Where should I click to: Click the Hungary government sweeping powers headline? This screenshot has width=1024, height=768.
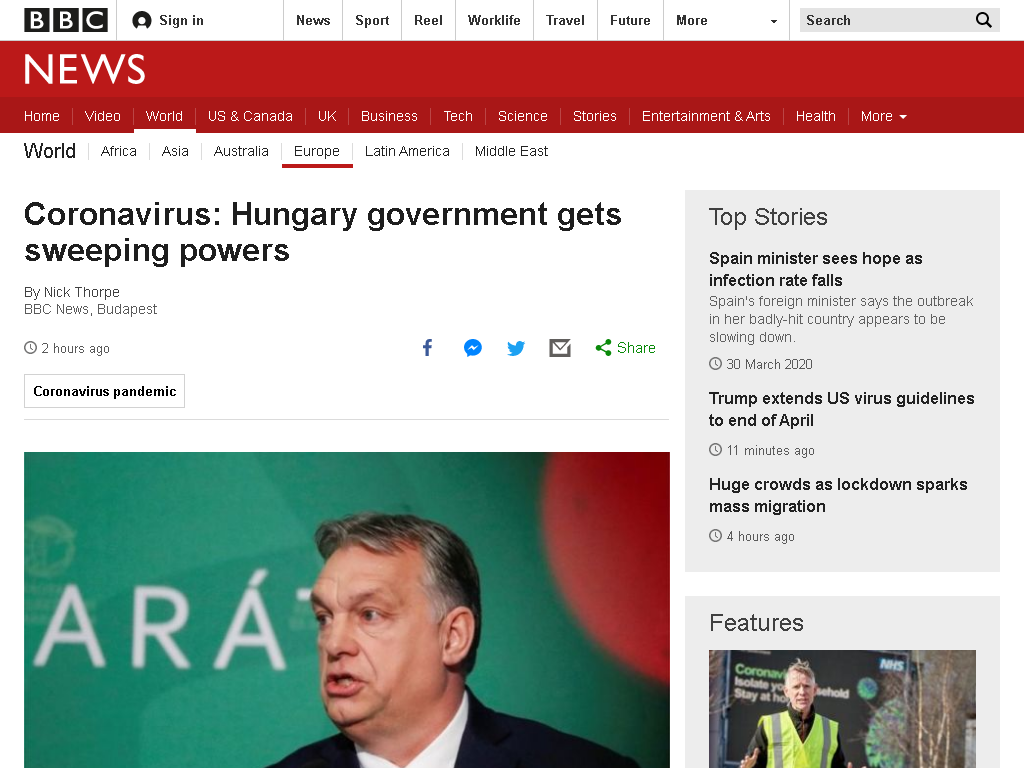pyautogui.click(x=323, y=232)
